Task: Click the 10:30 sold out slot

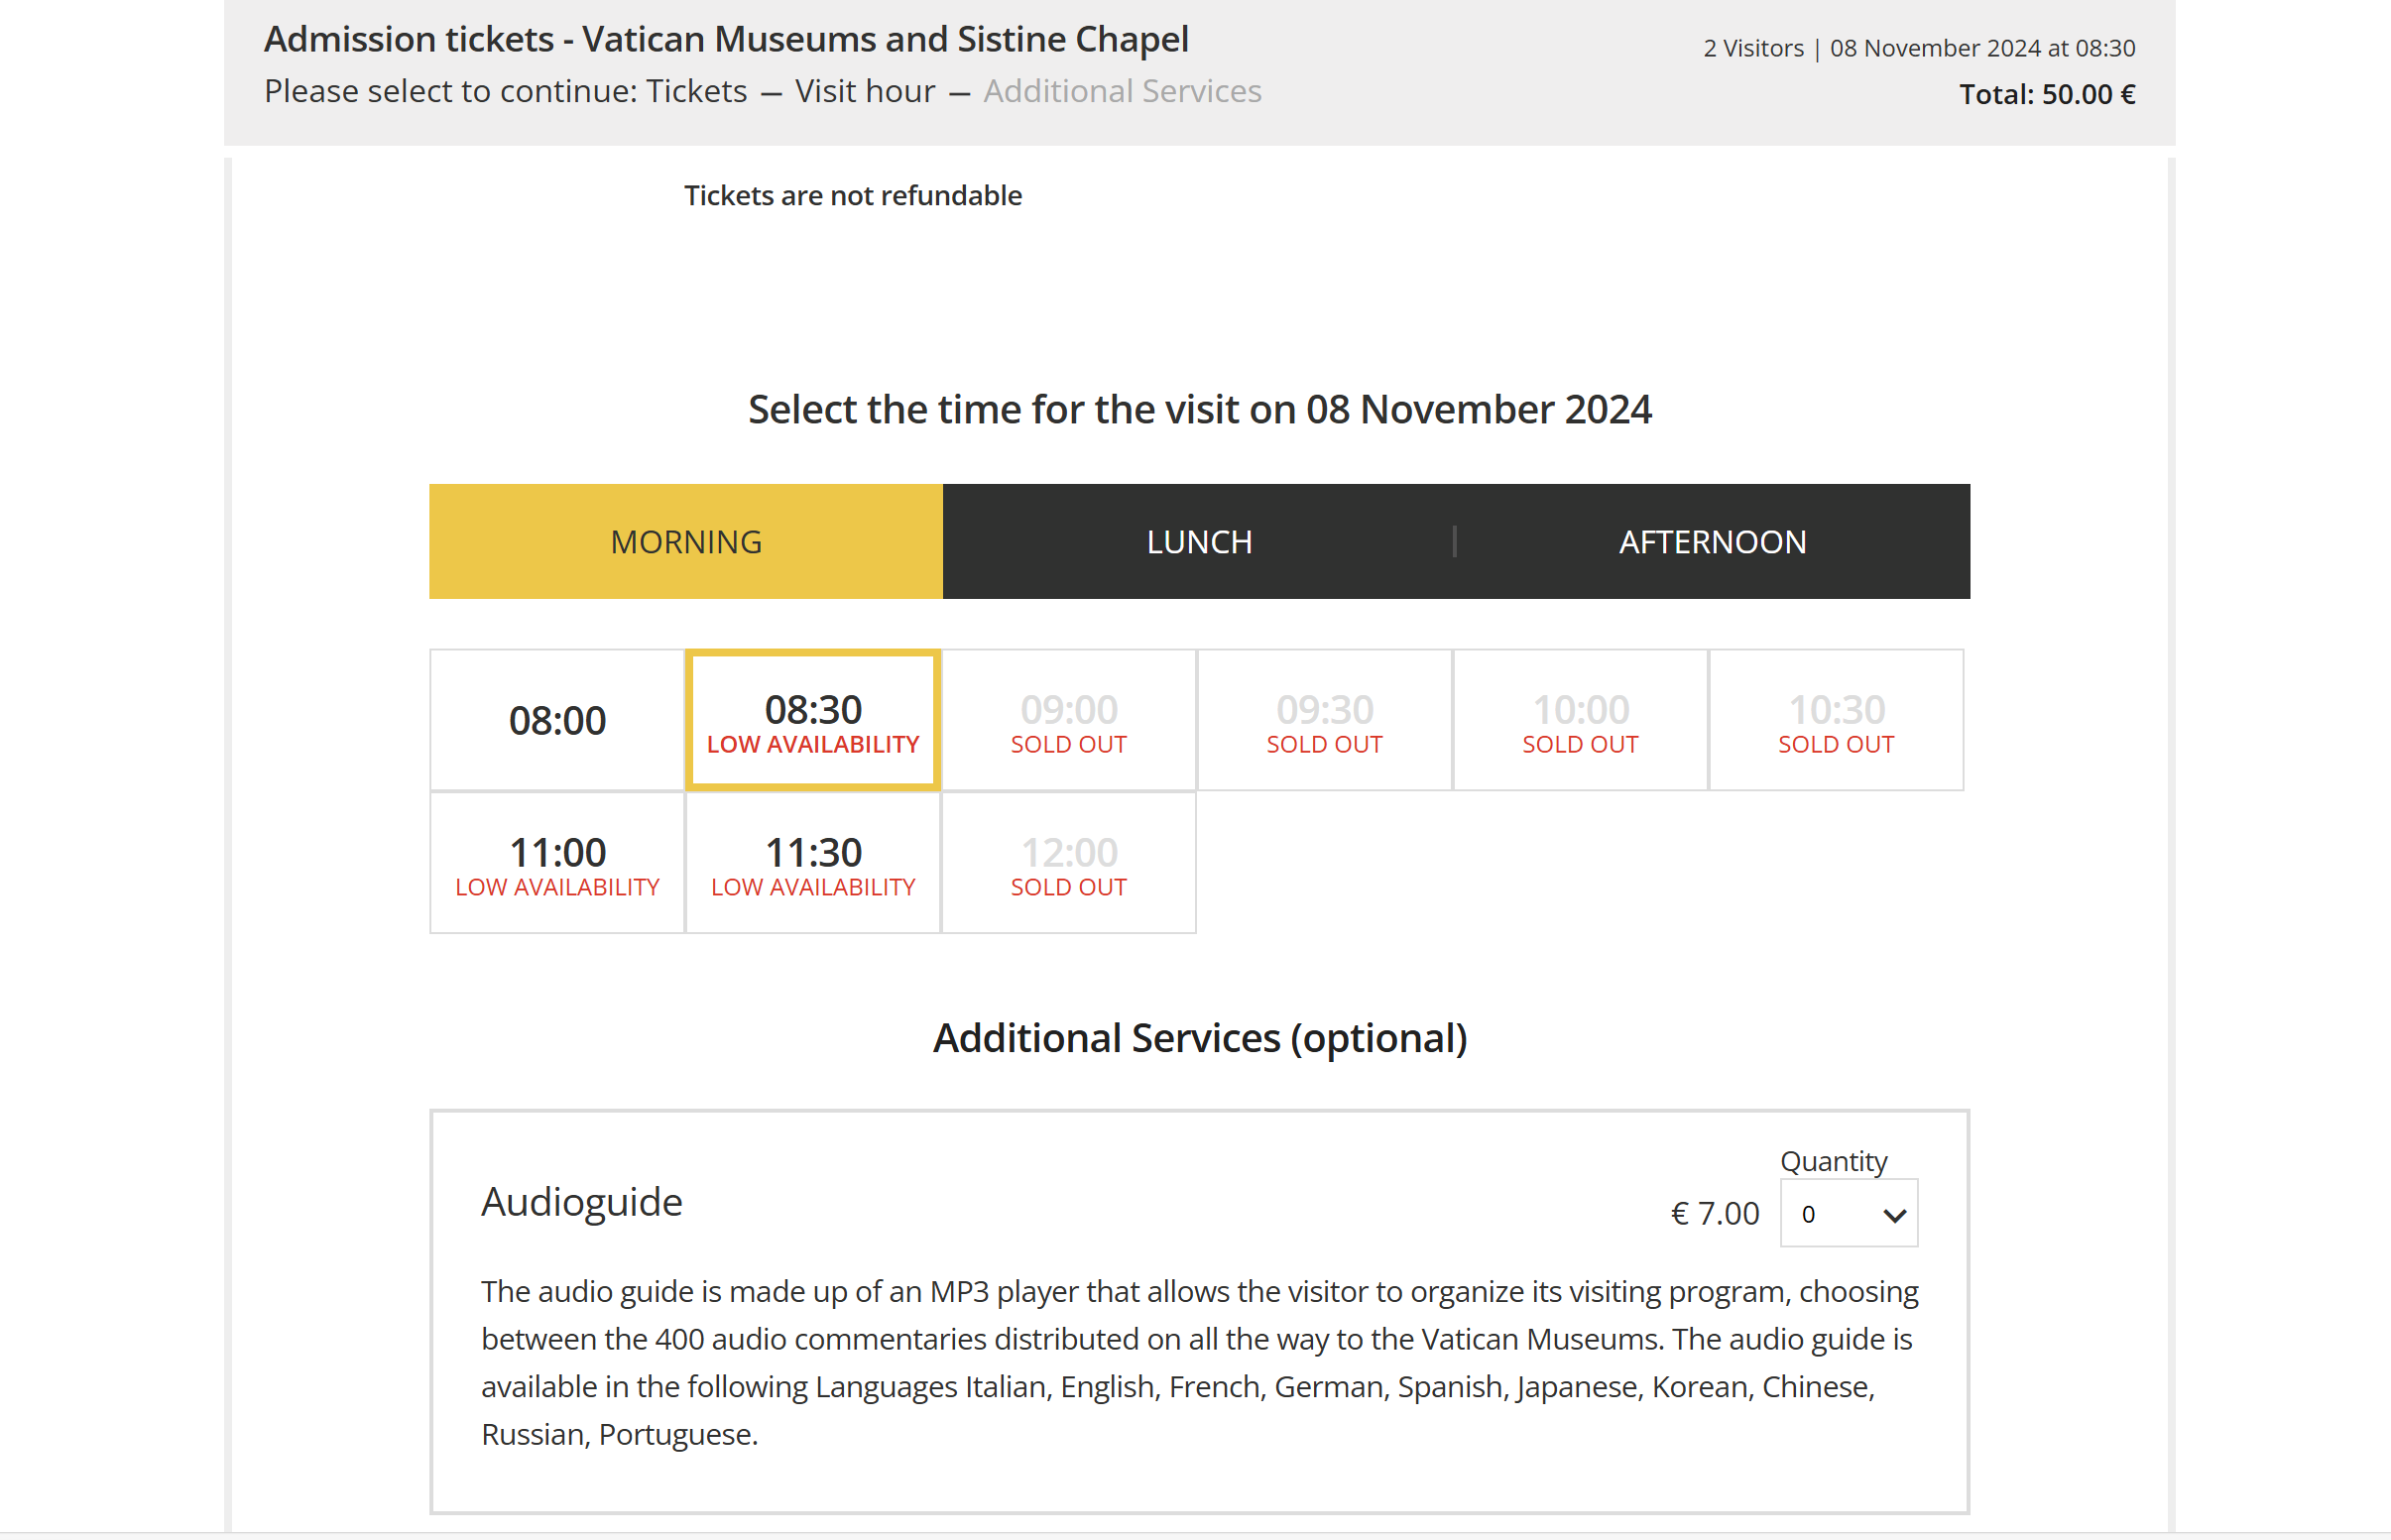Action: coord(1836,721)
